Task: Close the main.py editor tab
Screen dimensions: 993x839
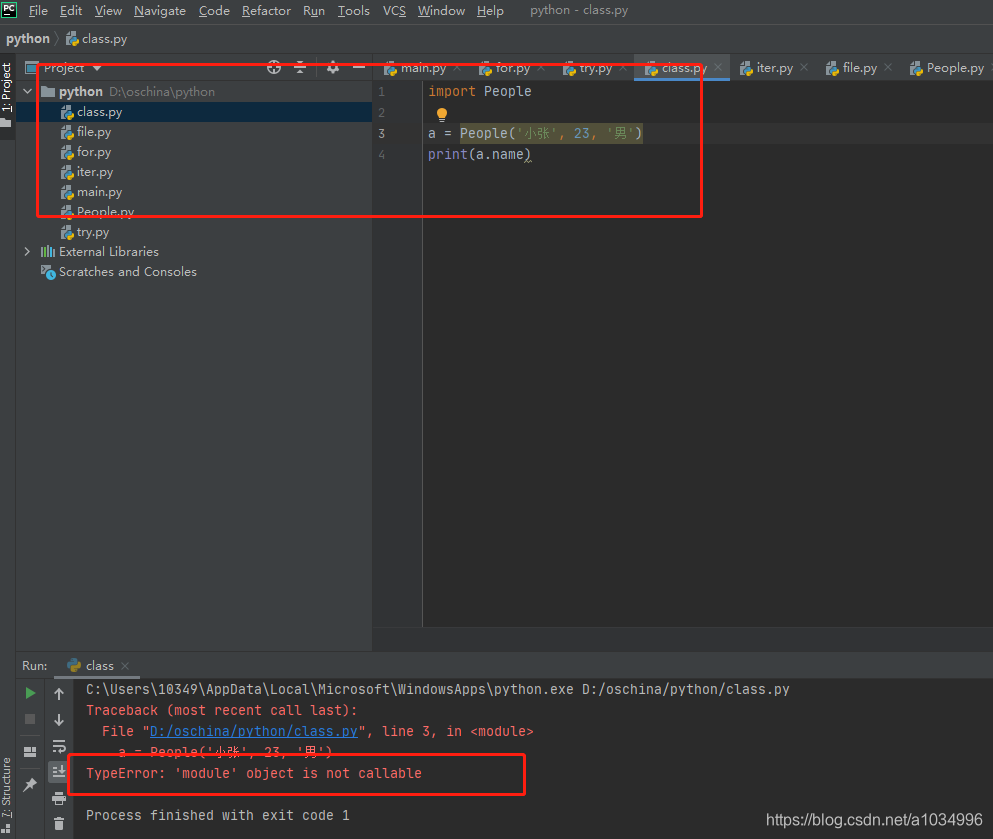Action: (x=457, y=67)
